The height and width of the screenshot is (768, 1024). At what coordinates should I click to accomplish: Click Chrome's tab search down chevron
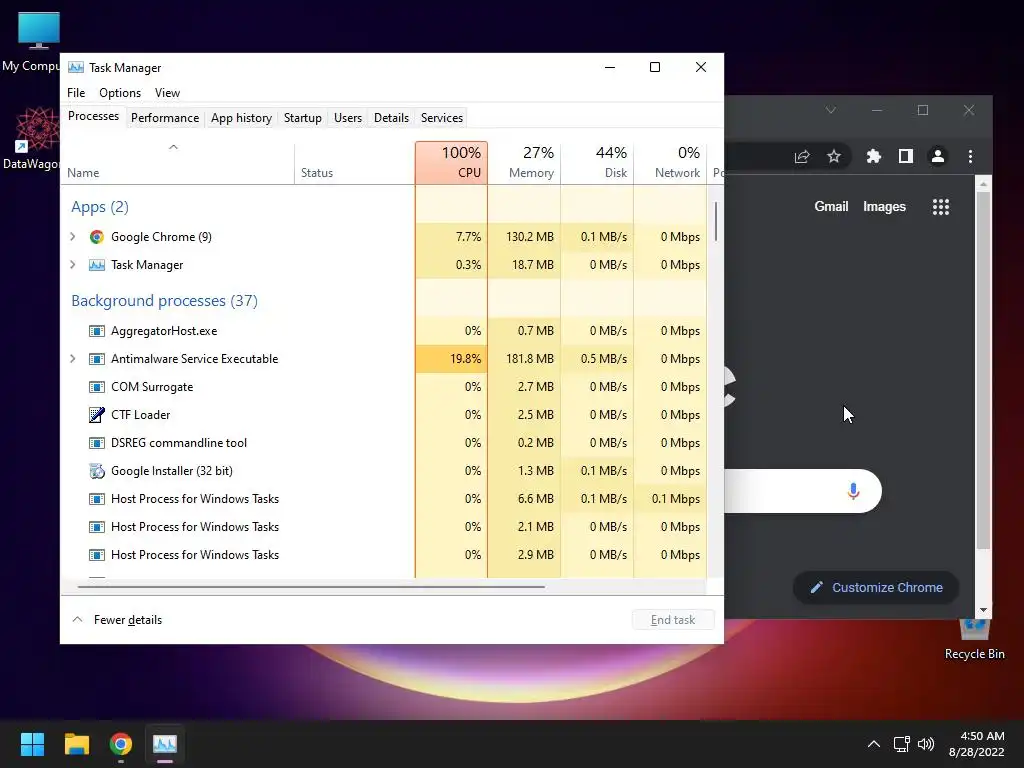[x=831, y=110]
